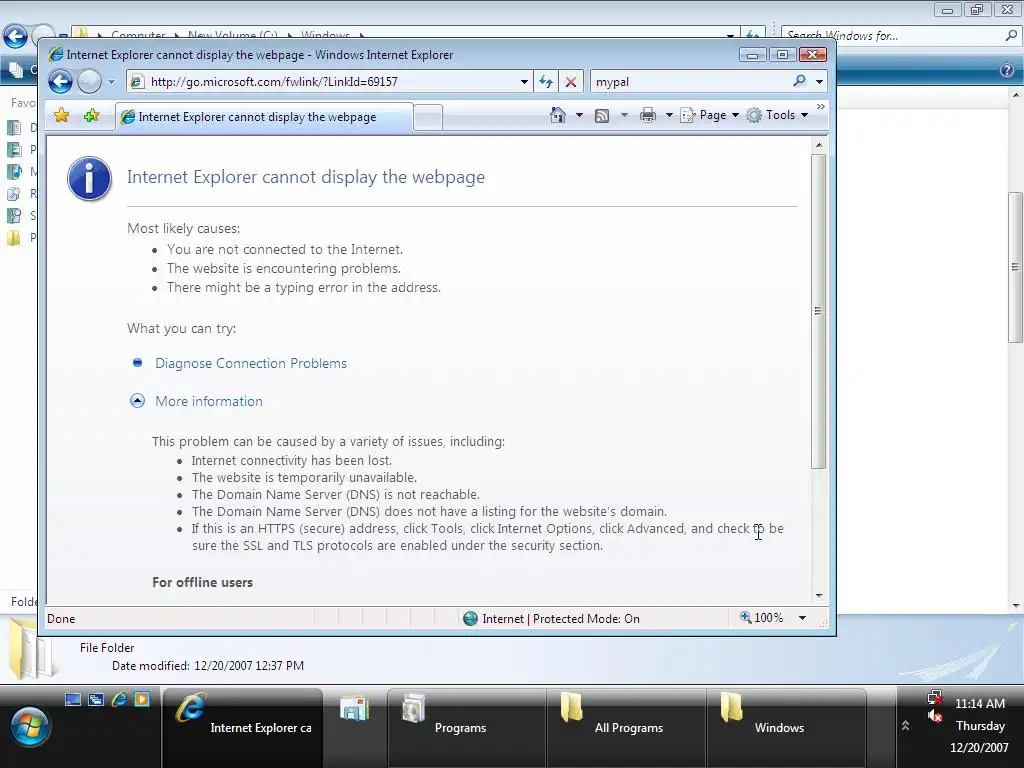Open a new blank tab
Image resolution: width=1024 pixels, height=768 pixels.
[x=428, y=118]
